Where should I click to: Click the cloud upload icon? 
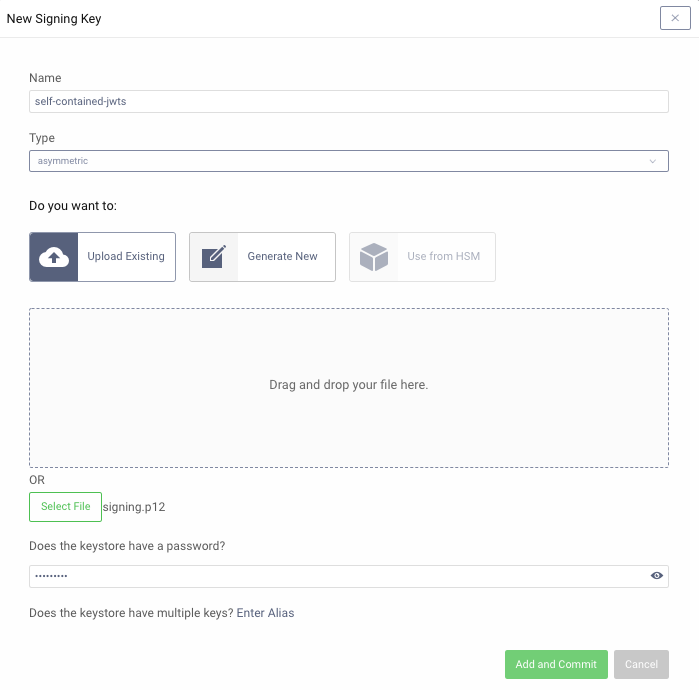pyautogui.click(x=54, y=257)
